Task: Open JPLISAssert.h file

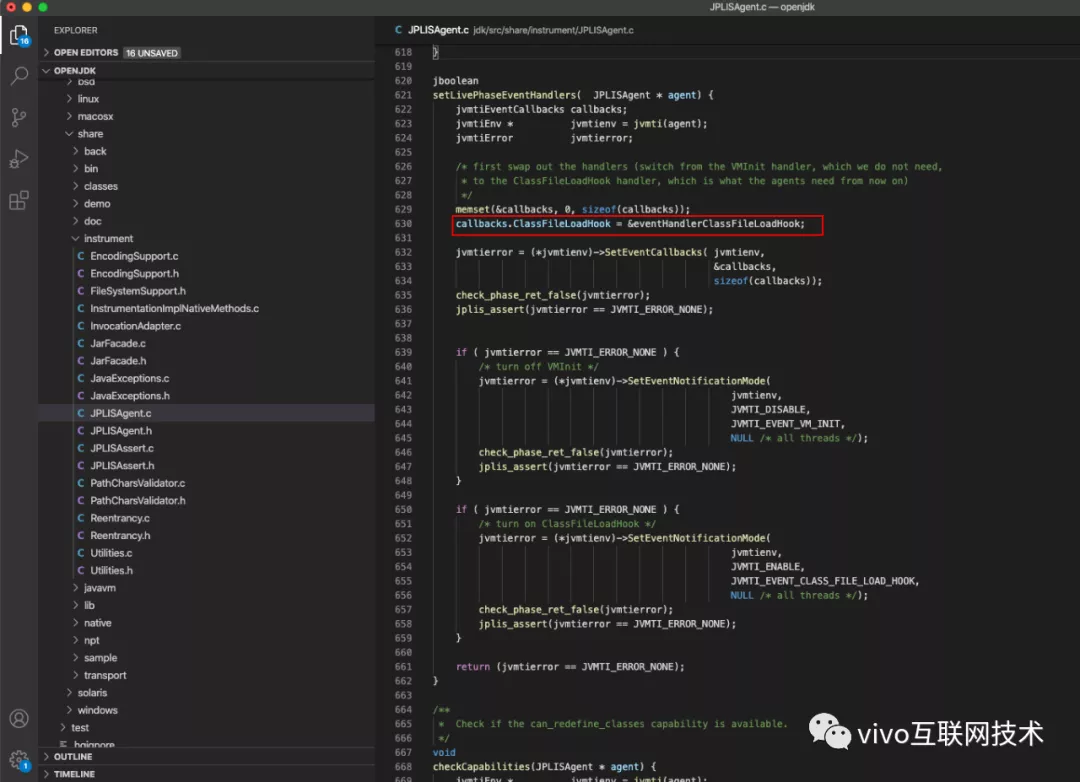Action: point(122,466)
